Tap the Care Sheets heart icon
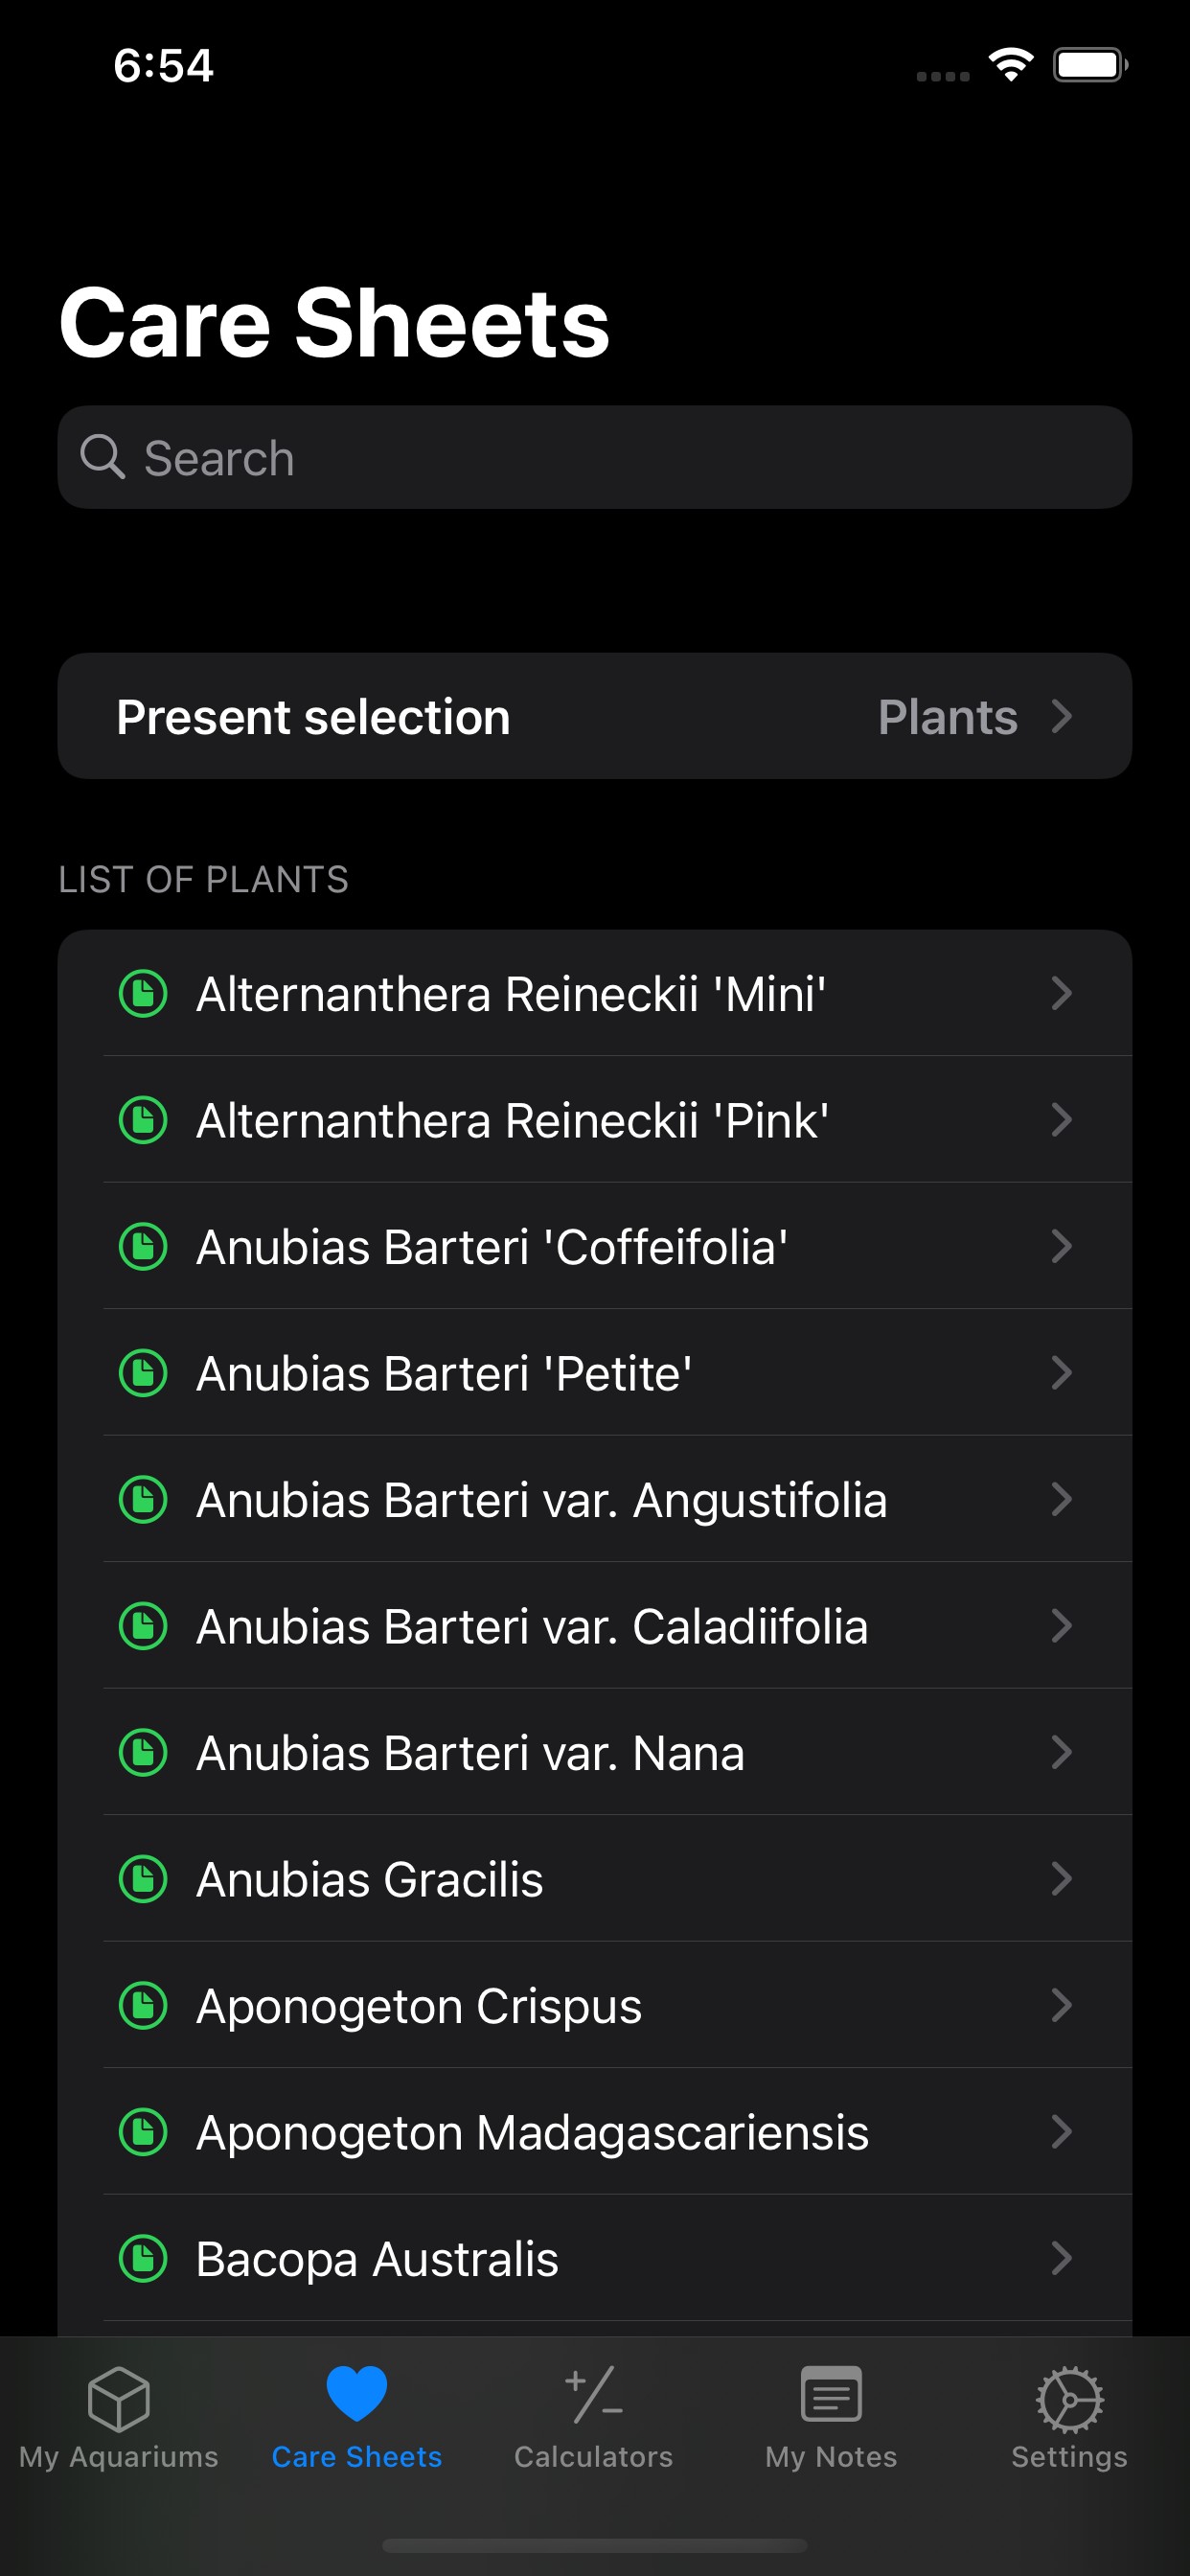The width and height of the screenshot is (1190, 2576). [356, 2394]
